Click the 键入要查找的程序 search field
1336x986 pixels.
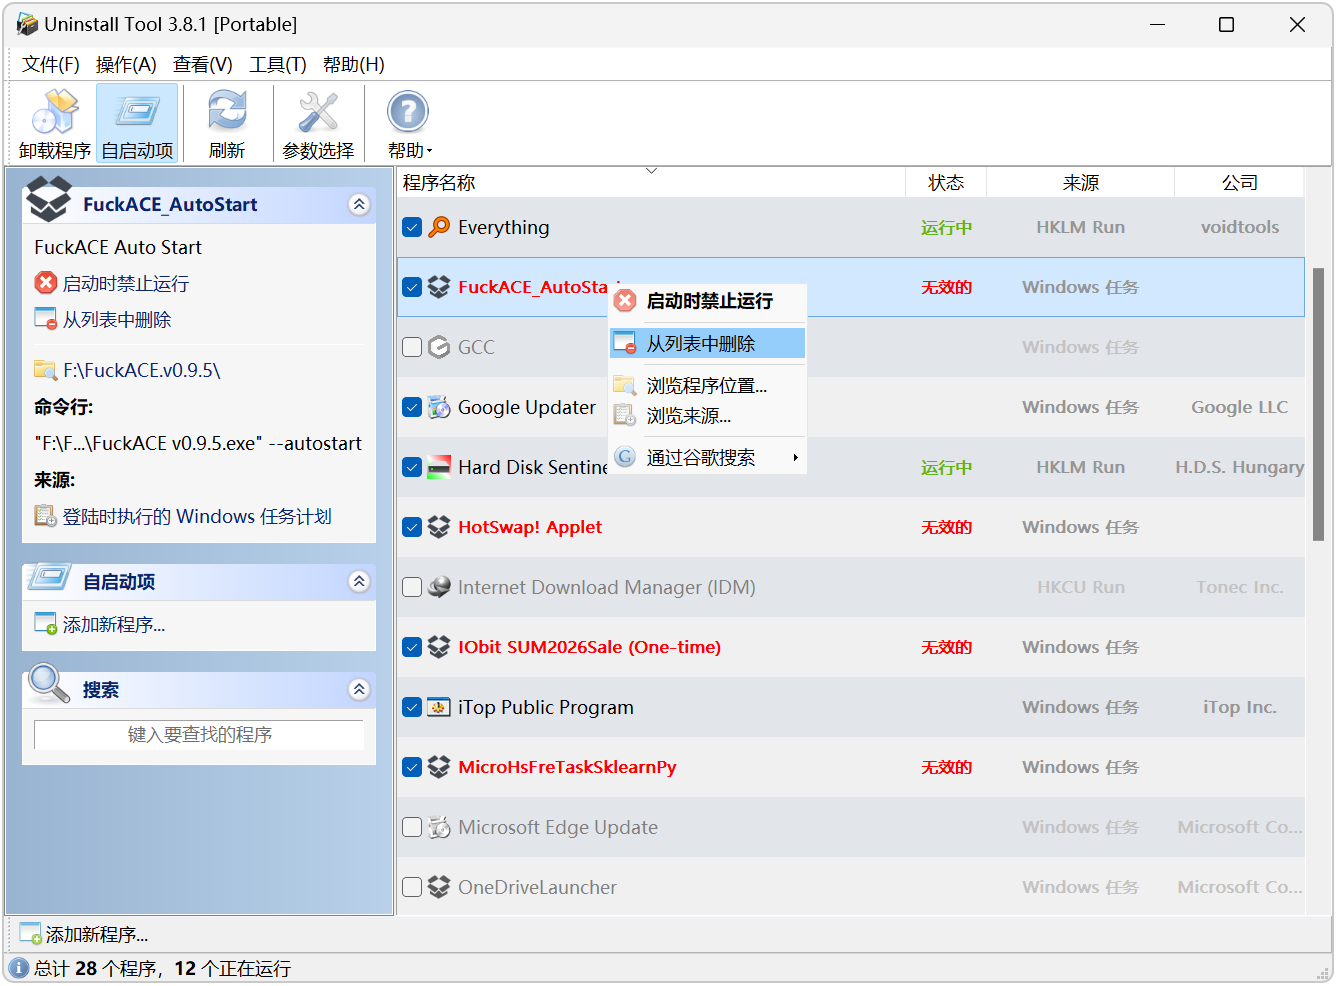click(199, 735)
